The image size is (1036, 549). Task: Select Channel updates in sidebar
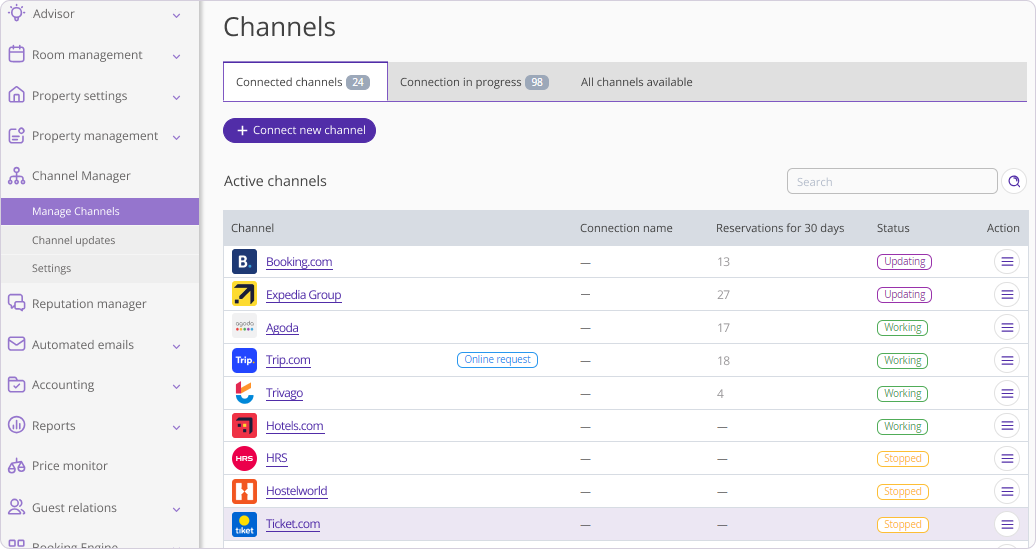tap(73, 240)
